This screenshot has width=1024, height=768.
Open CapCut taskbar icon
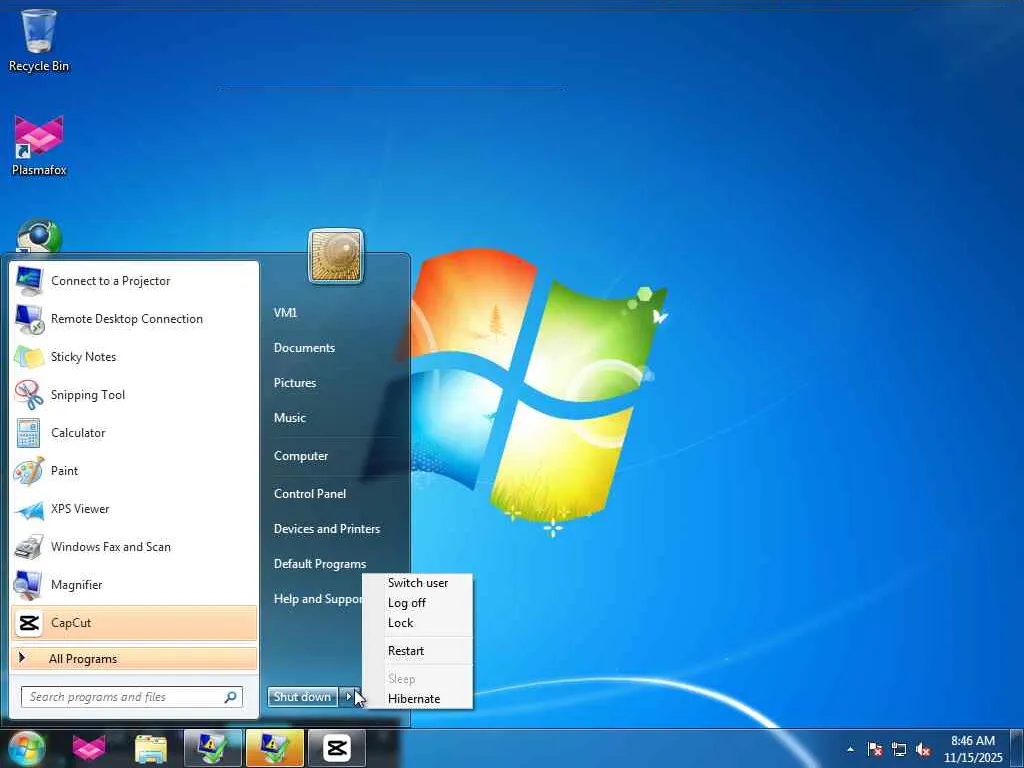click(x=337, y=748)
